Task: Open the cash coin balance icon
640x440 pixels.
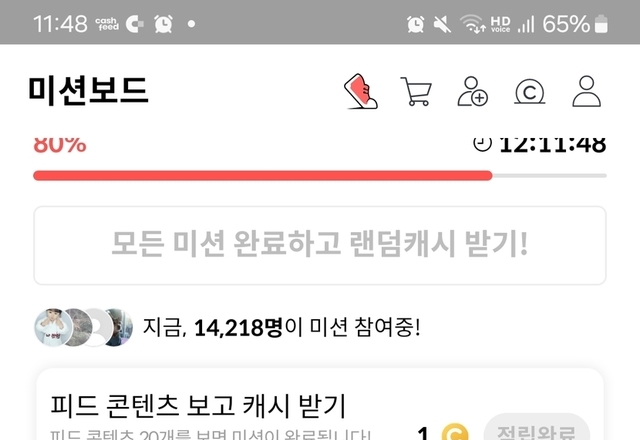Action: pyautogui.click(x=529, y=92)
